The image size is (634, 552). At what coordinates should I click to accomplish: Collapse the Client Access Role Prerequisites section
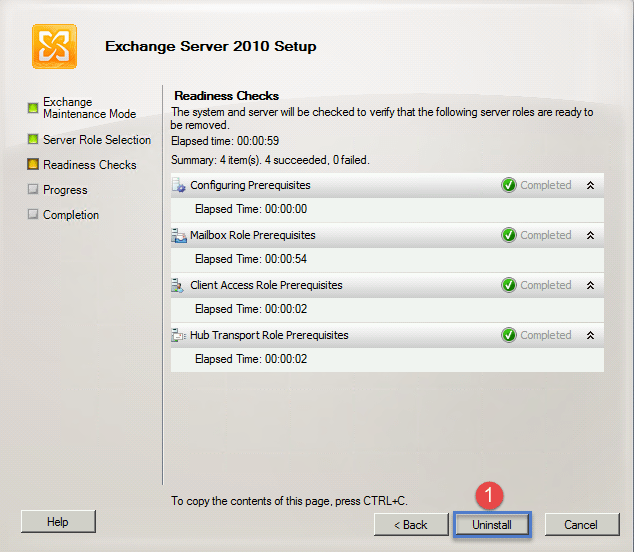tap(590, 286)
